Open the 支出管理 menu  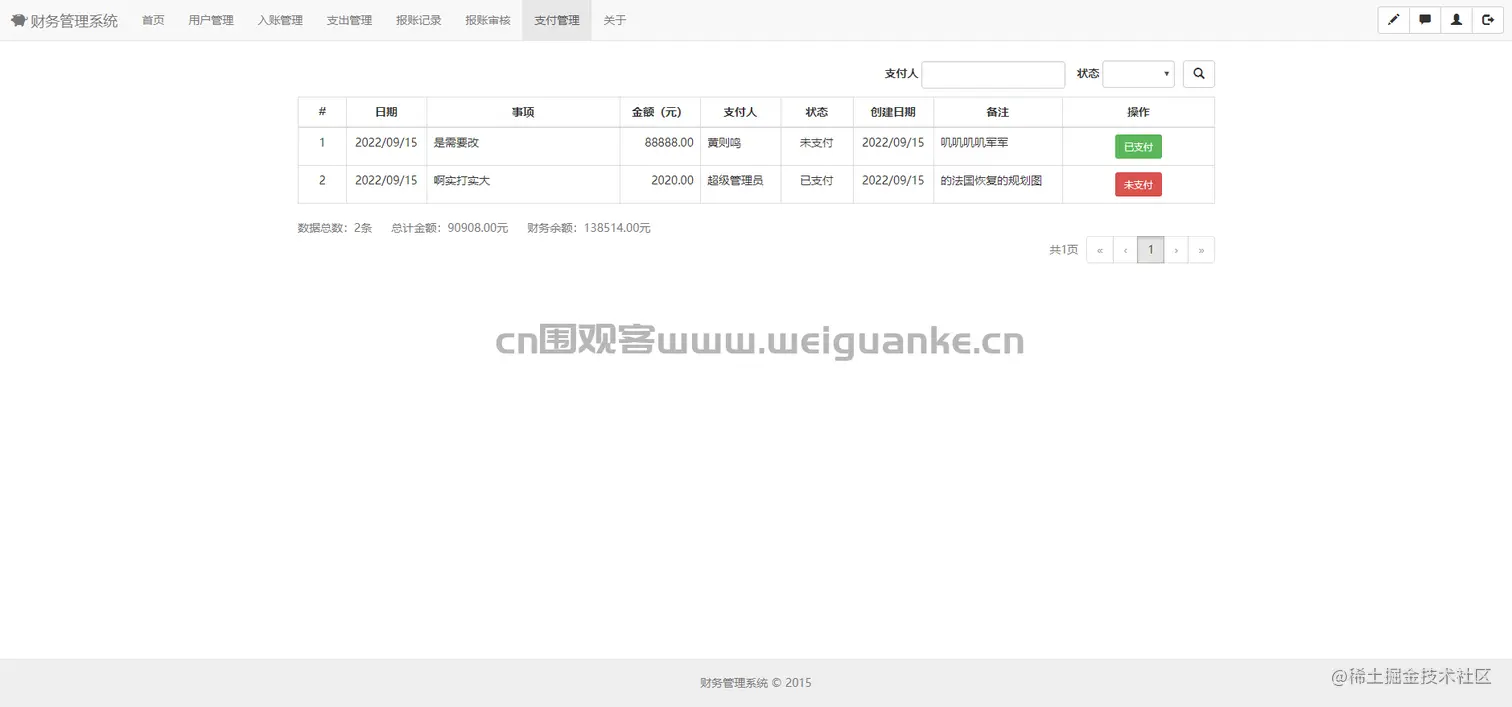tap(349, 20)
